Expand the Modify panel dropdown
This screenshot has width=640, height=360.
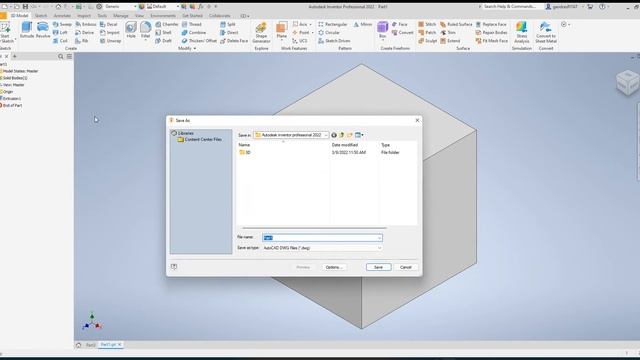click(187, 49)
